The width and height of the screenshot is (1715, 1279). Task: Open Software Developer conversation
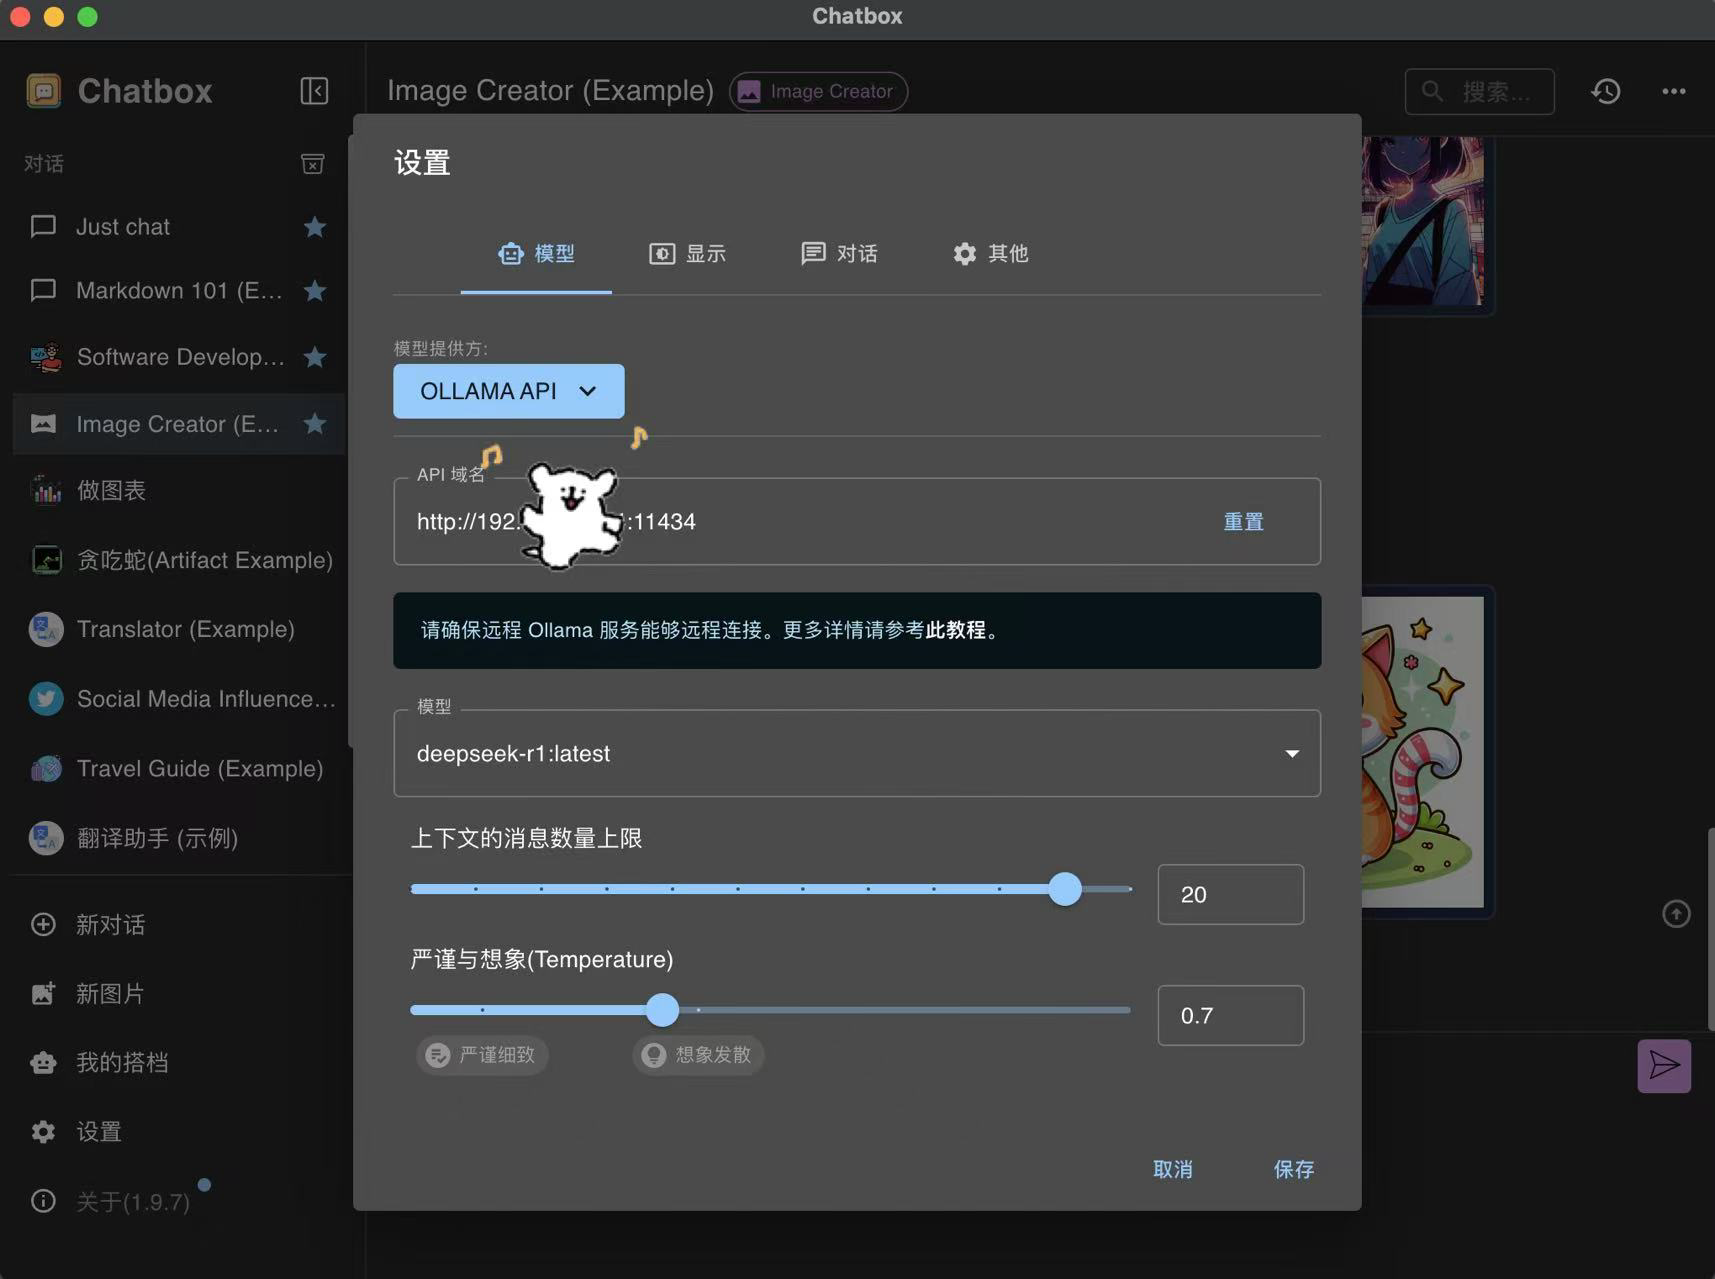click(179, 357)
